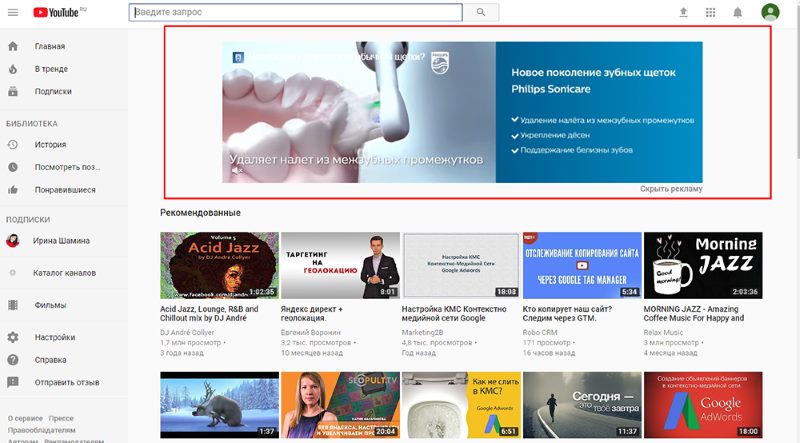The width and height of the screenshot is (800, 443).
Task: Click channel name Robo CRM
Action: [x=540, y=332]
